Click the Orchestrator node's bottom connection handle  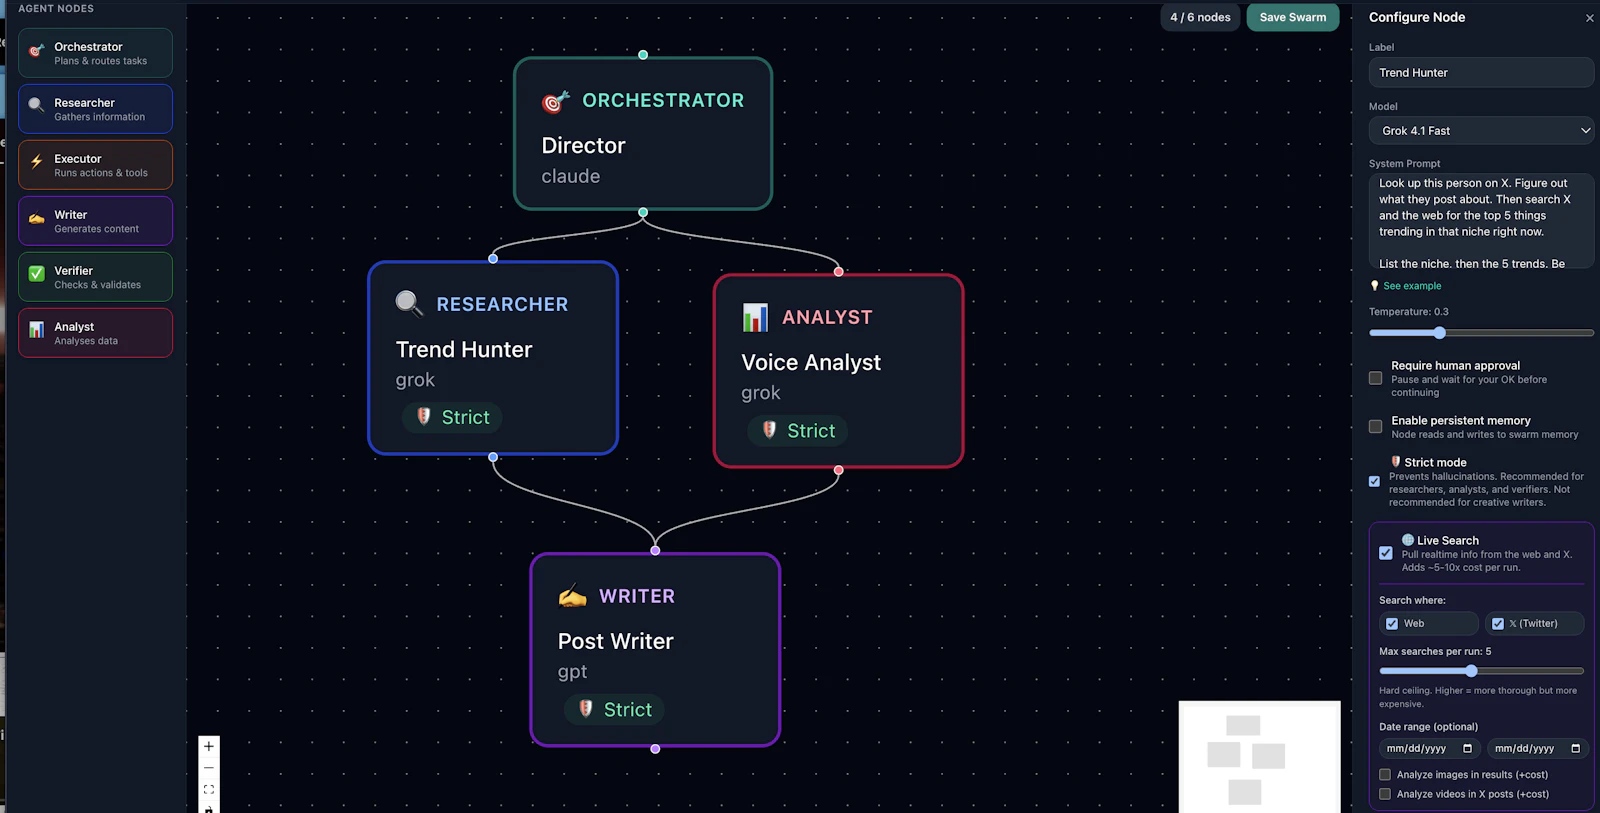[643, 212]
